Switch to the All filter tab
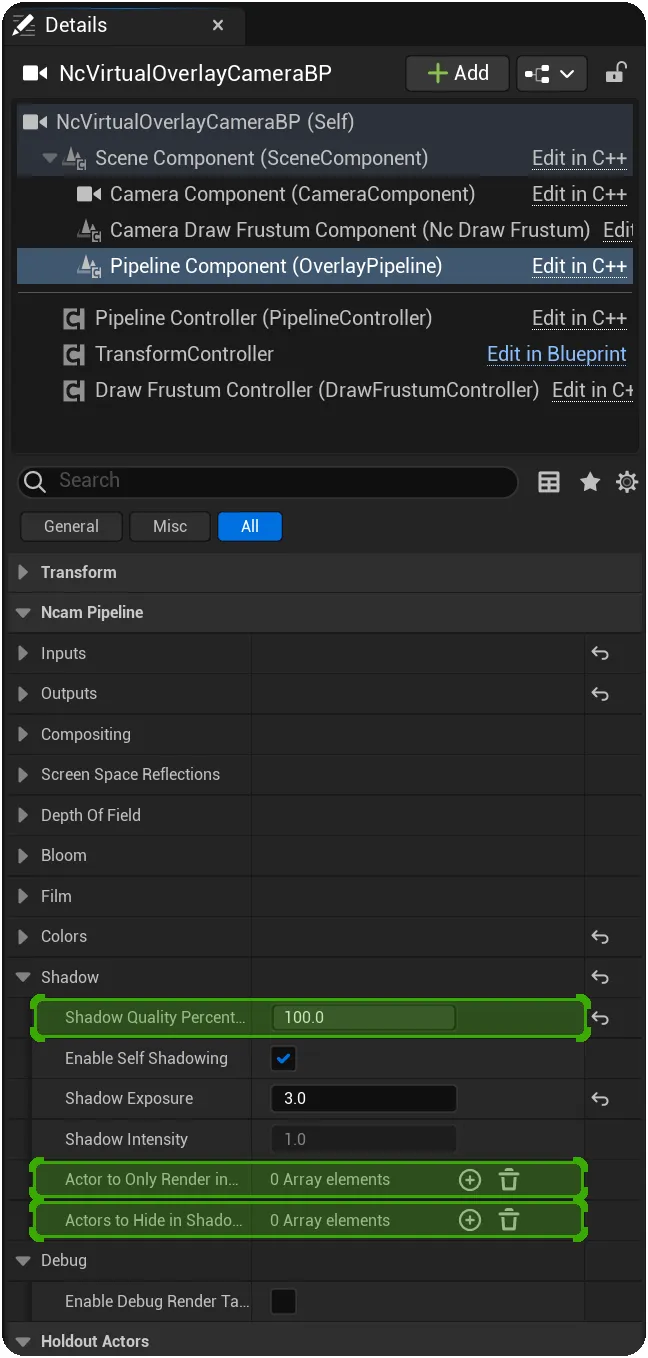648x1358 pixels. pyautogui.click(x=250, y=526)
